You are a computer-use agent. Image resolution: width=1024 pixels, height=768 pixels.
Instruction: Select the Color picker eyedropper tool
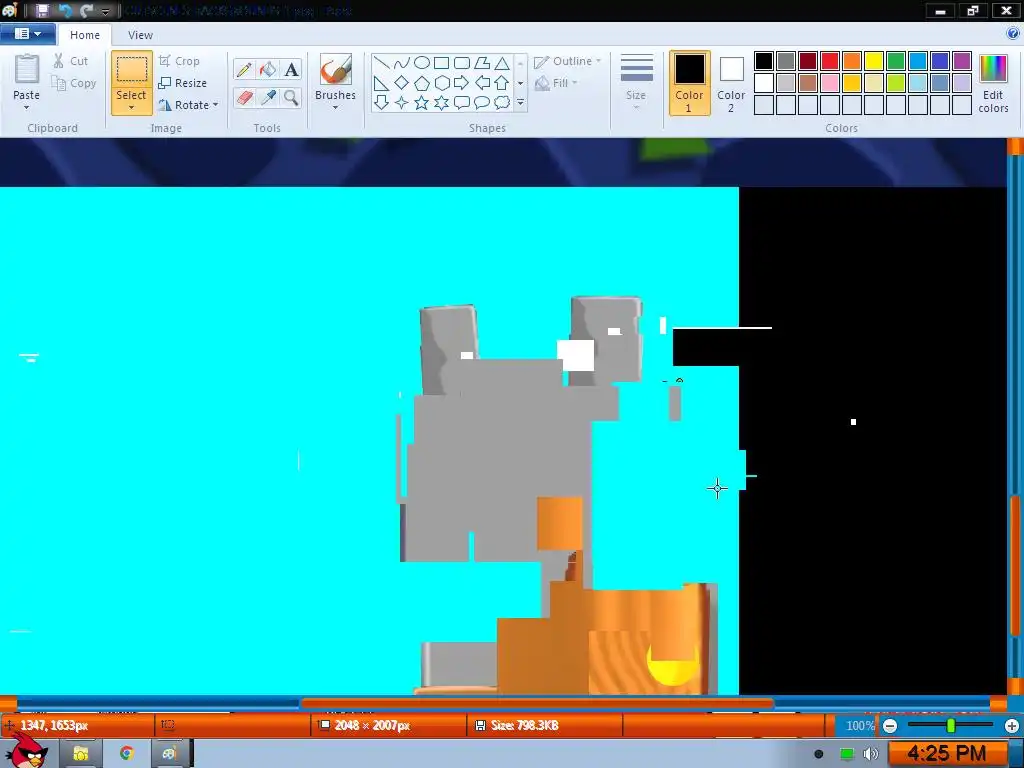pos(268,98)
